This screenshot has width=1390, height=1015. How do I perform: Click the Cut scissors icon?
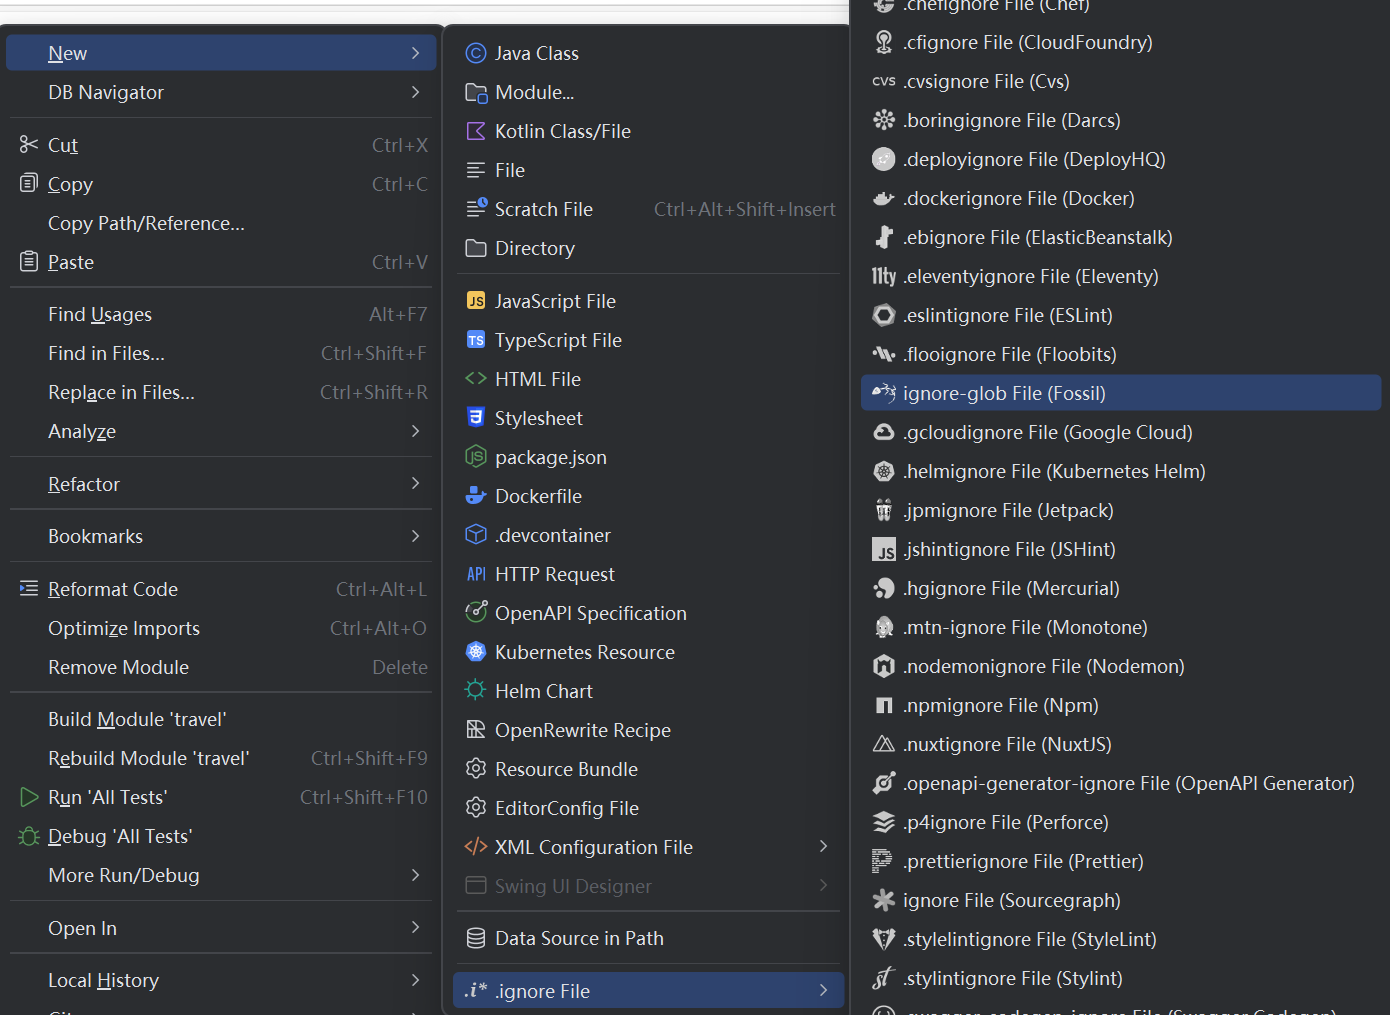(x=29, y=145)
